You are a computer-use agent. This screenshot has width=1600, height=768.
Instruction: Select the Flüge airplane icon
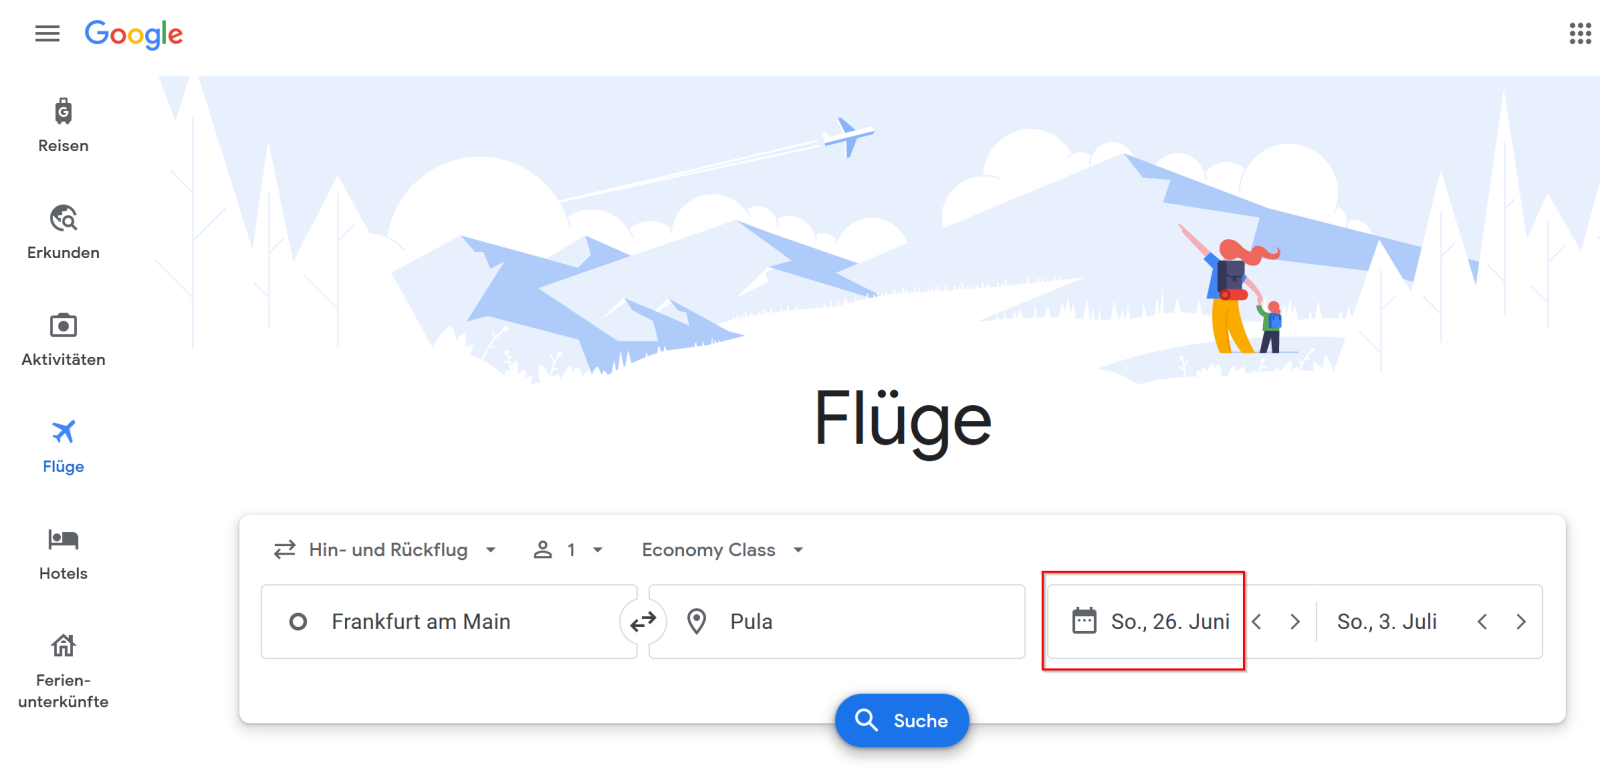pos(63,432)
